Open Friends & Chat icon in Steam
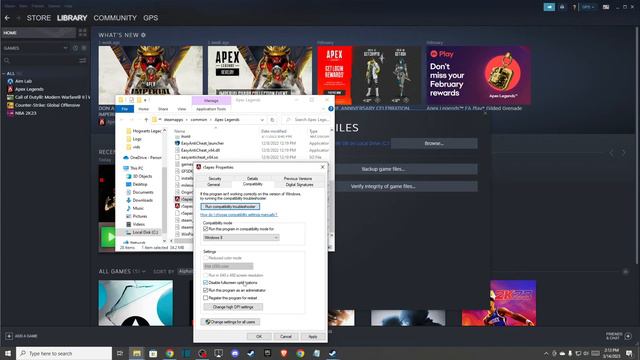The width and height of the screenshot is (640, 360). [x=628, y=336]
